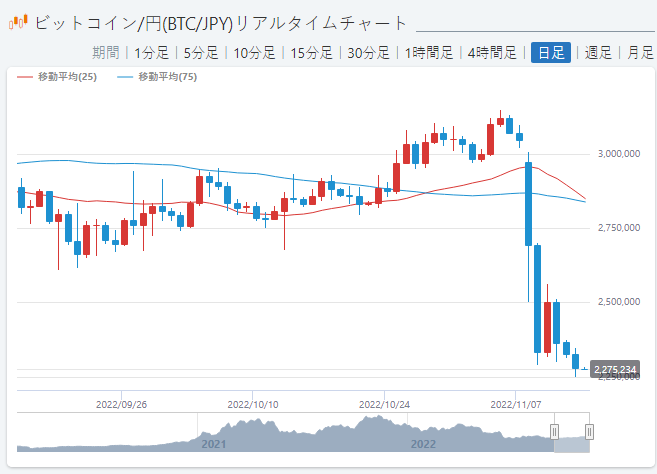Switch to 週足 weekly chart

click(598, 53)
